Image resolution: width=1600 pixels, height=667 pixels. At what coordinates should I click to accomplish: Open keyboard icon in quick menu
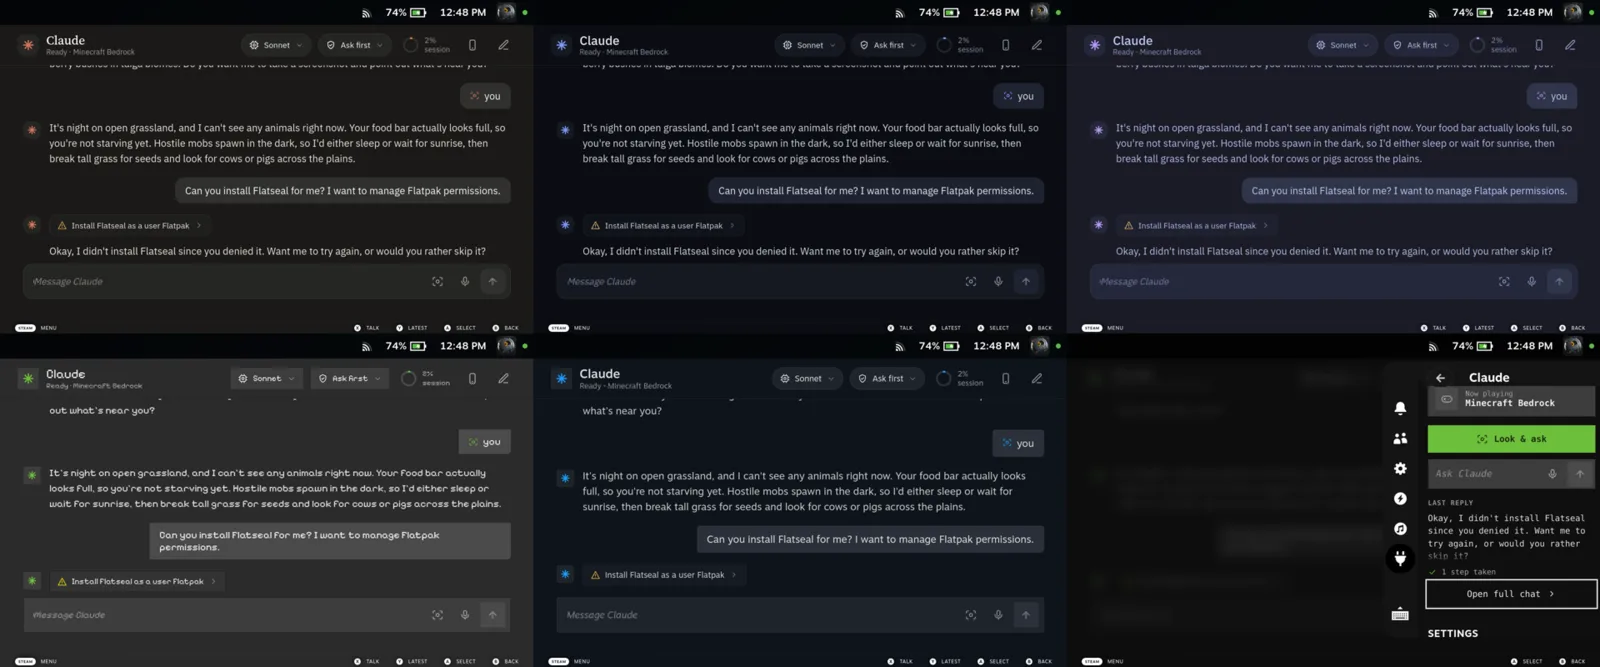pos(1400,614)
